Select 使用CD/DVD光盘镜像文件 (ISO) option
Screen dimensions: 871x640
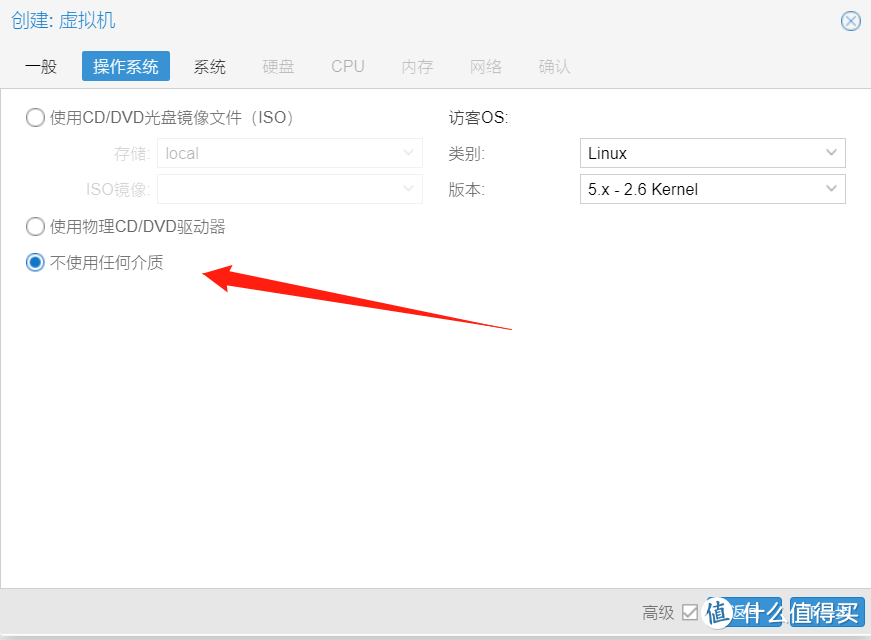(x=35, y=117)
